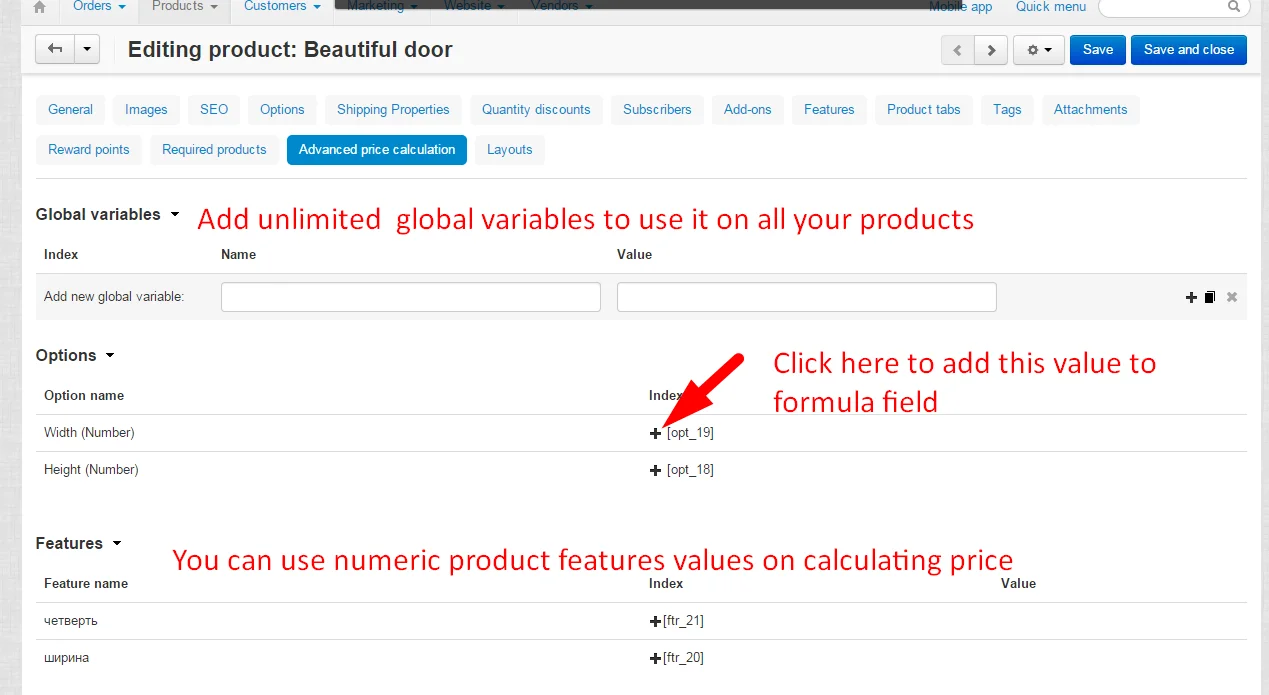This screenshot has height=695, width=1269.
Task: Add opt_19 Width index to formula
Action: tap(656, 433)
